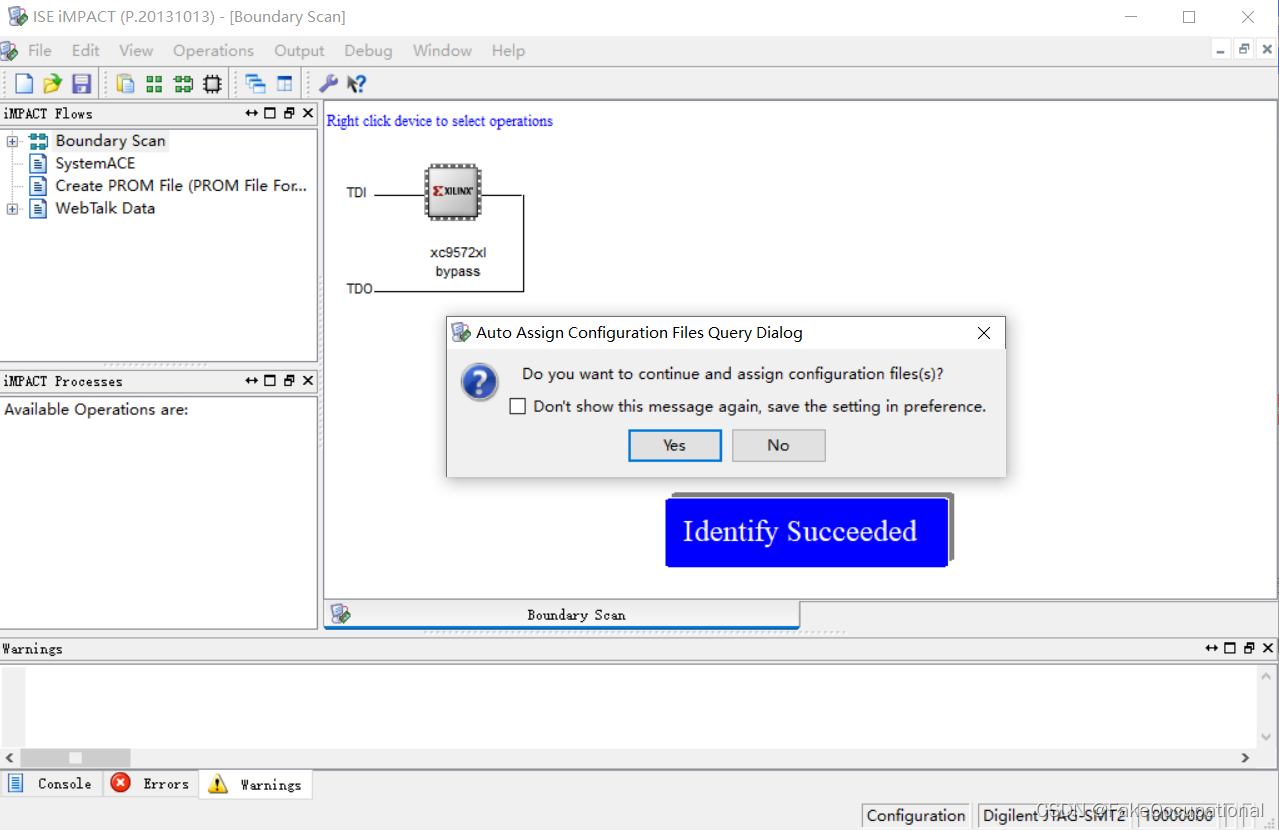Click the cascade windows toolbar icon

click(256, 84)
